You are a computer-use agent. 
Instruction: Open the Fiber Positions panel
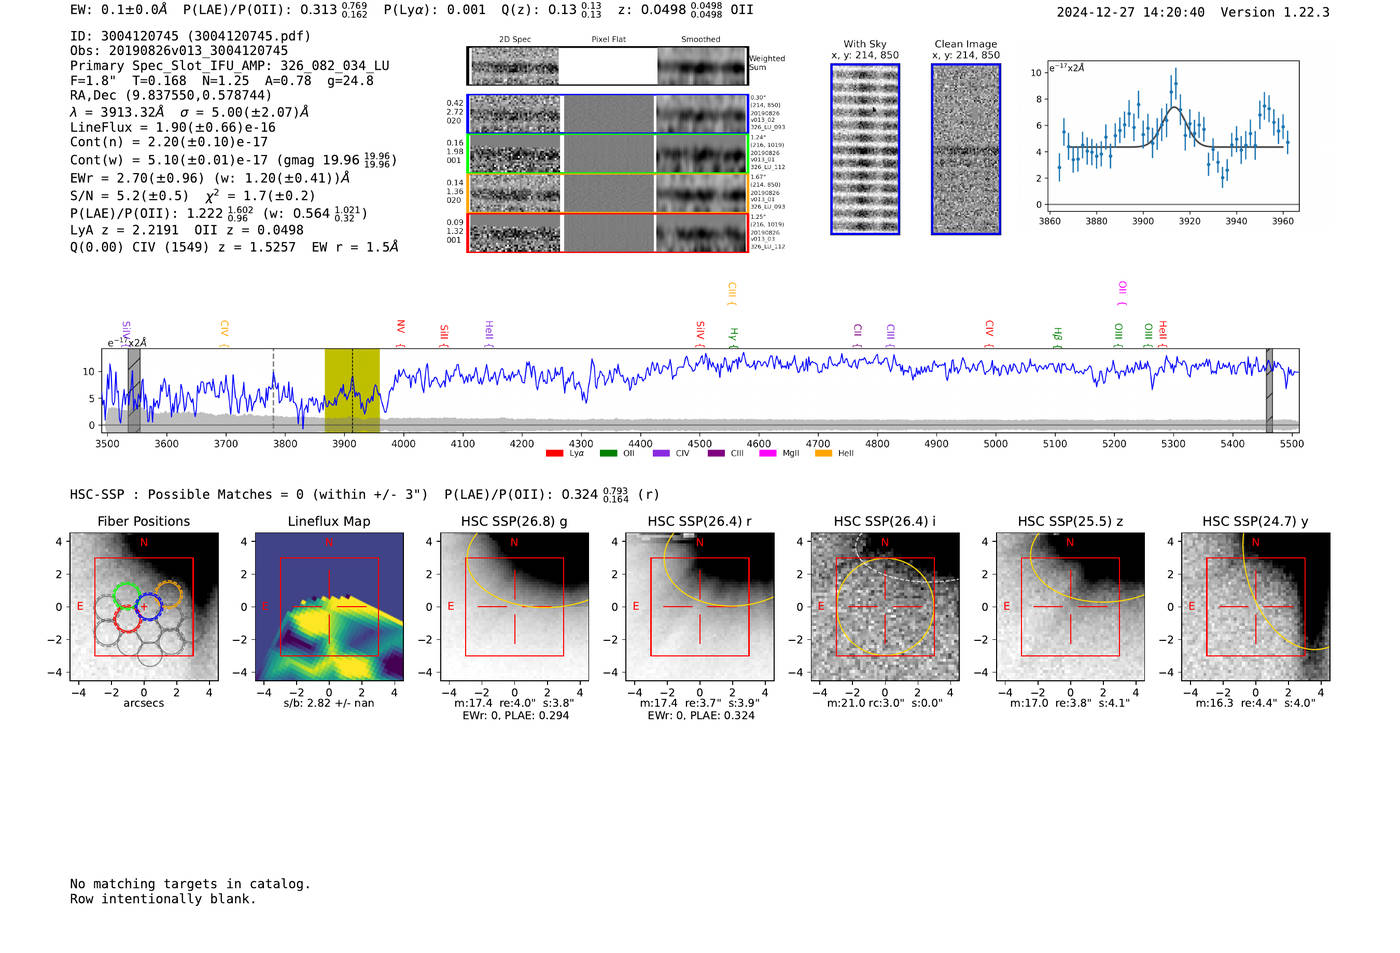[144, 607]
